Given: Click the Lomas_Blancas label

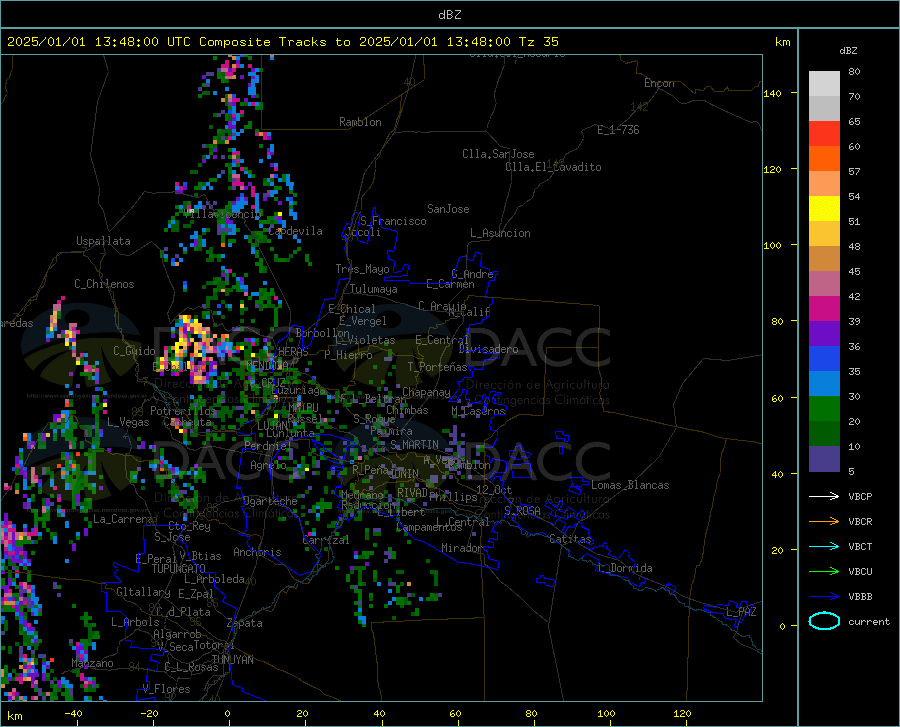Looking at the screenshot, I should point(630,485).
